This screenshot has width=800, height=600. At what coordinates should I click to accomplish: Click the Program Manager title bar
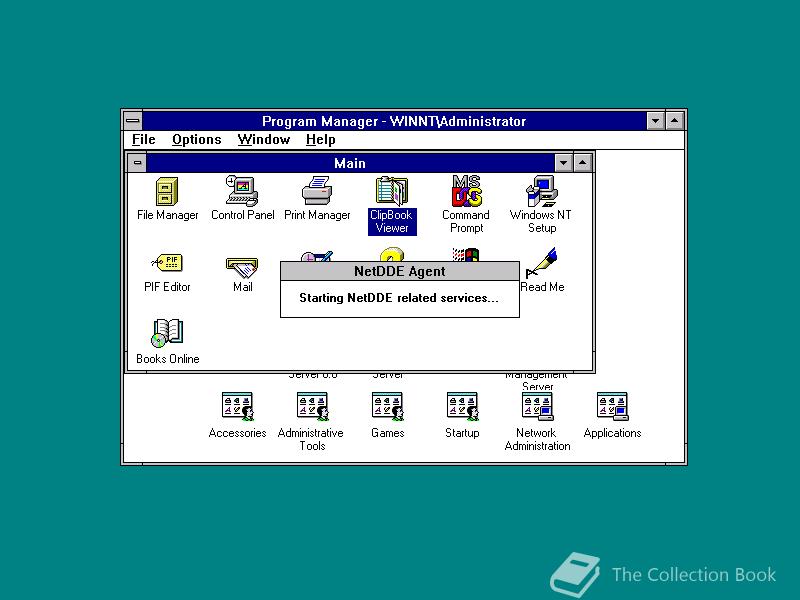pos(394,121)
